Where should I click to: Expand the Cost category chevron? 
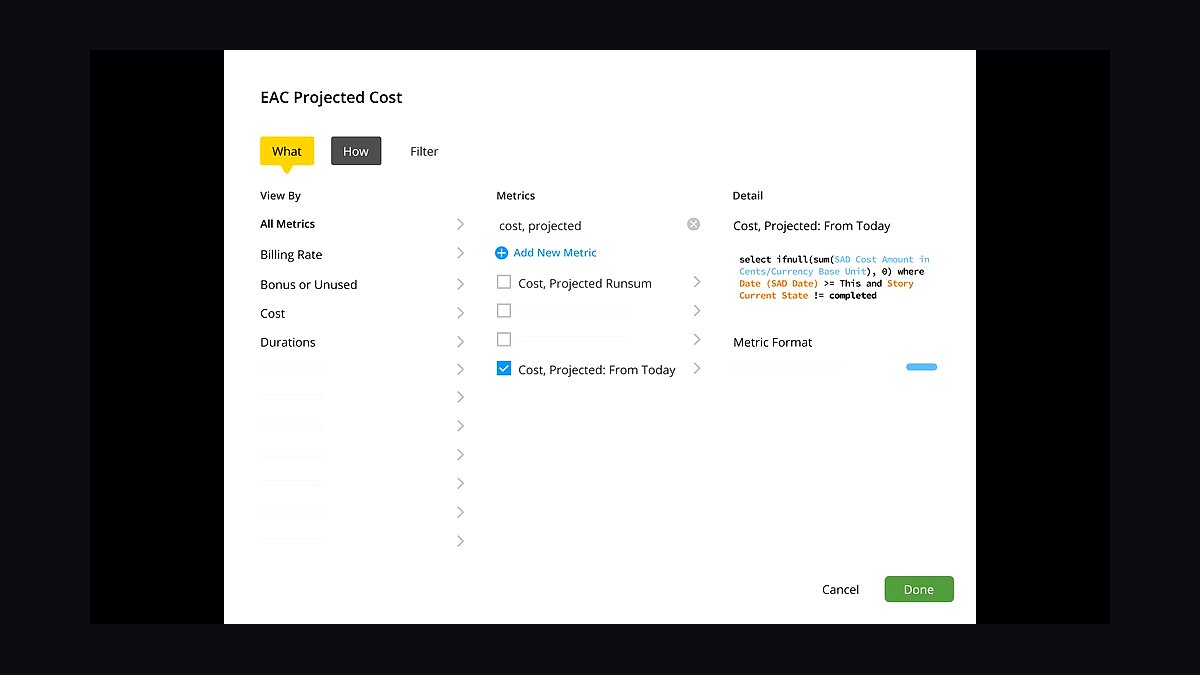460,313
